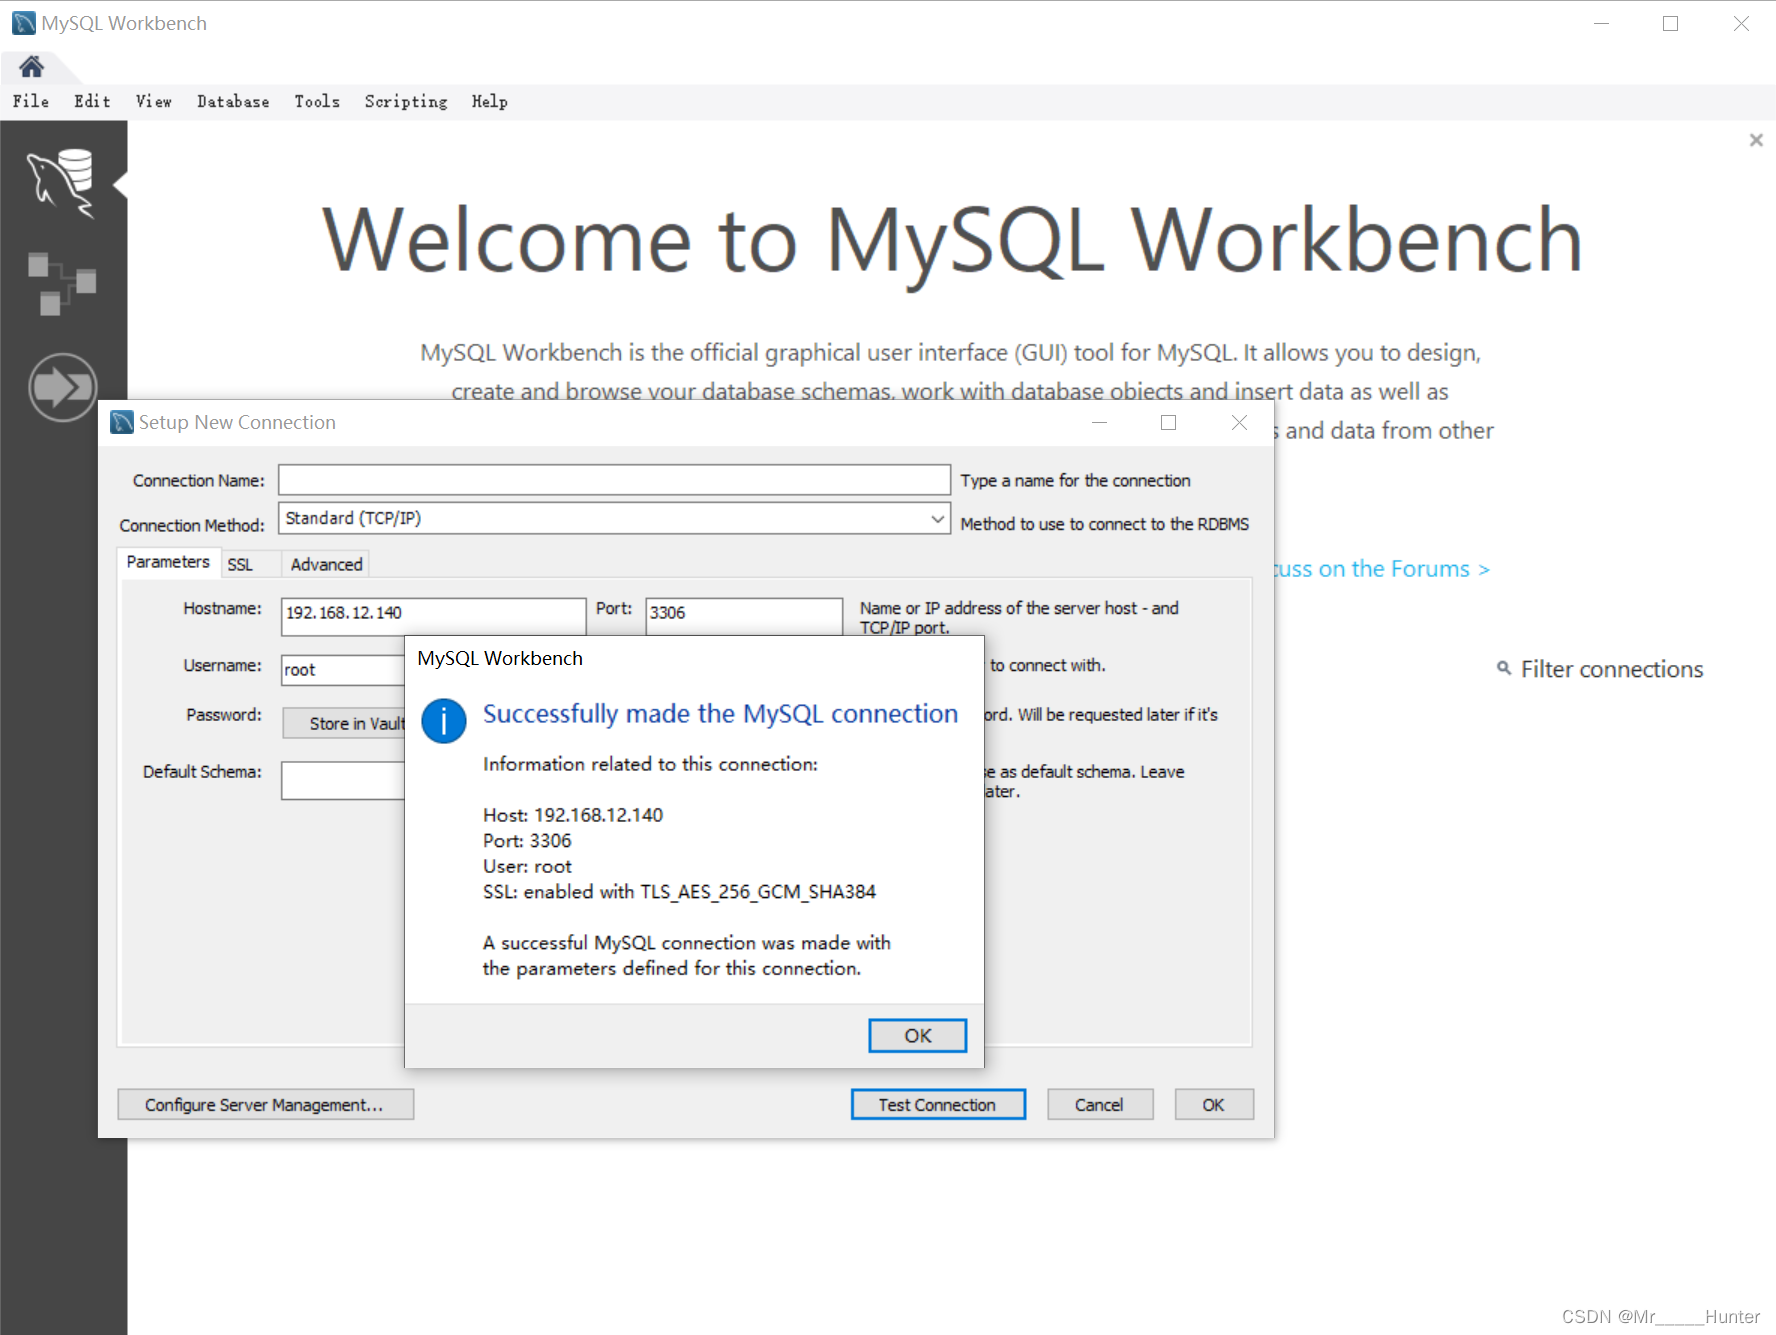Close the welcome panel with the X
Viewport: 1776px width, 1335px height.
click(x=1756, y=140)
